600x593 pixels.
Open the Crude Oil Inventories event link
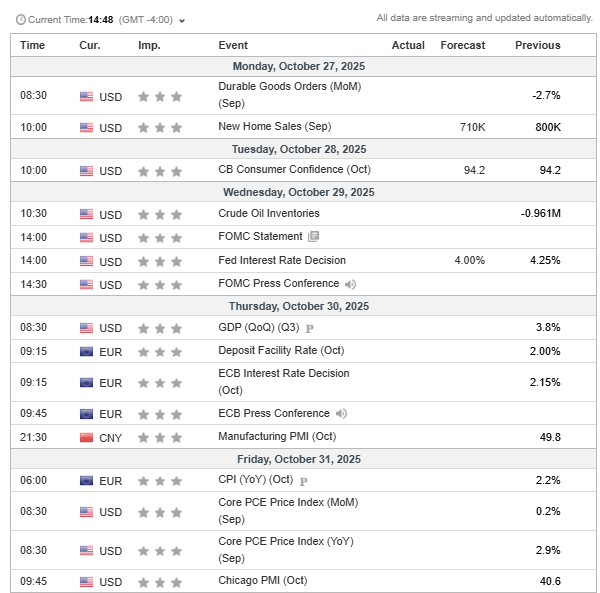point(268,213)
